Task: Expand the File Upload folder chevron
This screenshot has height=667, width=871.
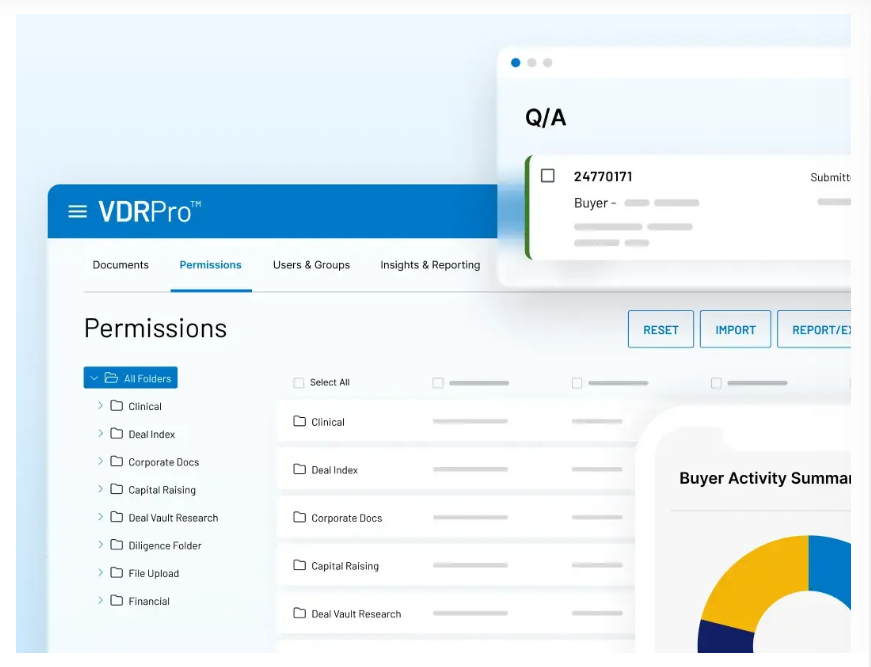Action: point(101,573)
